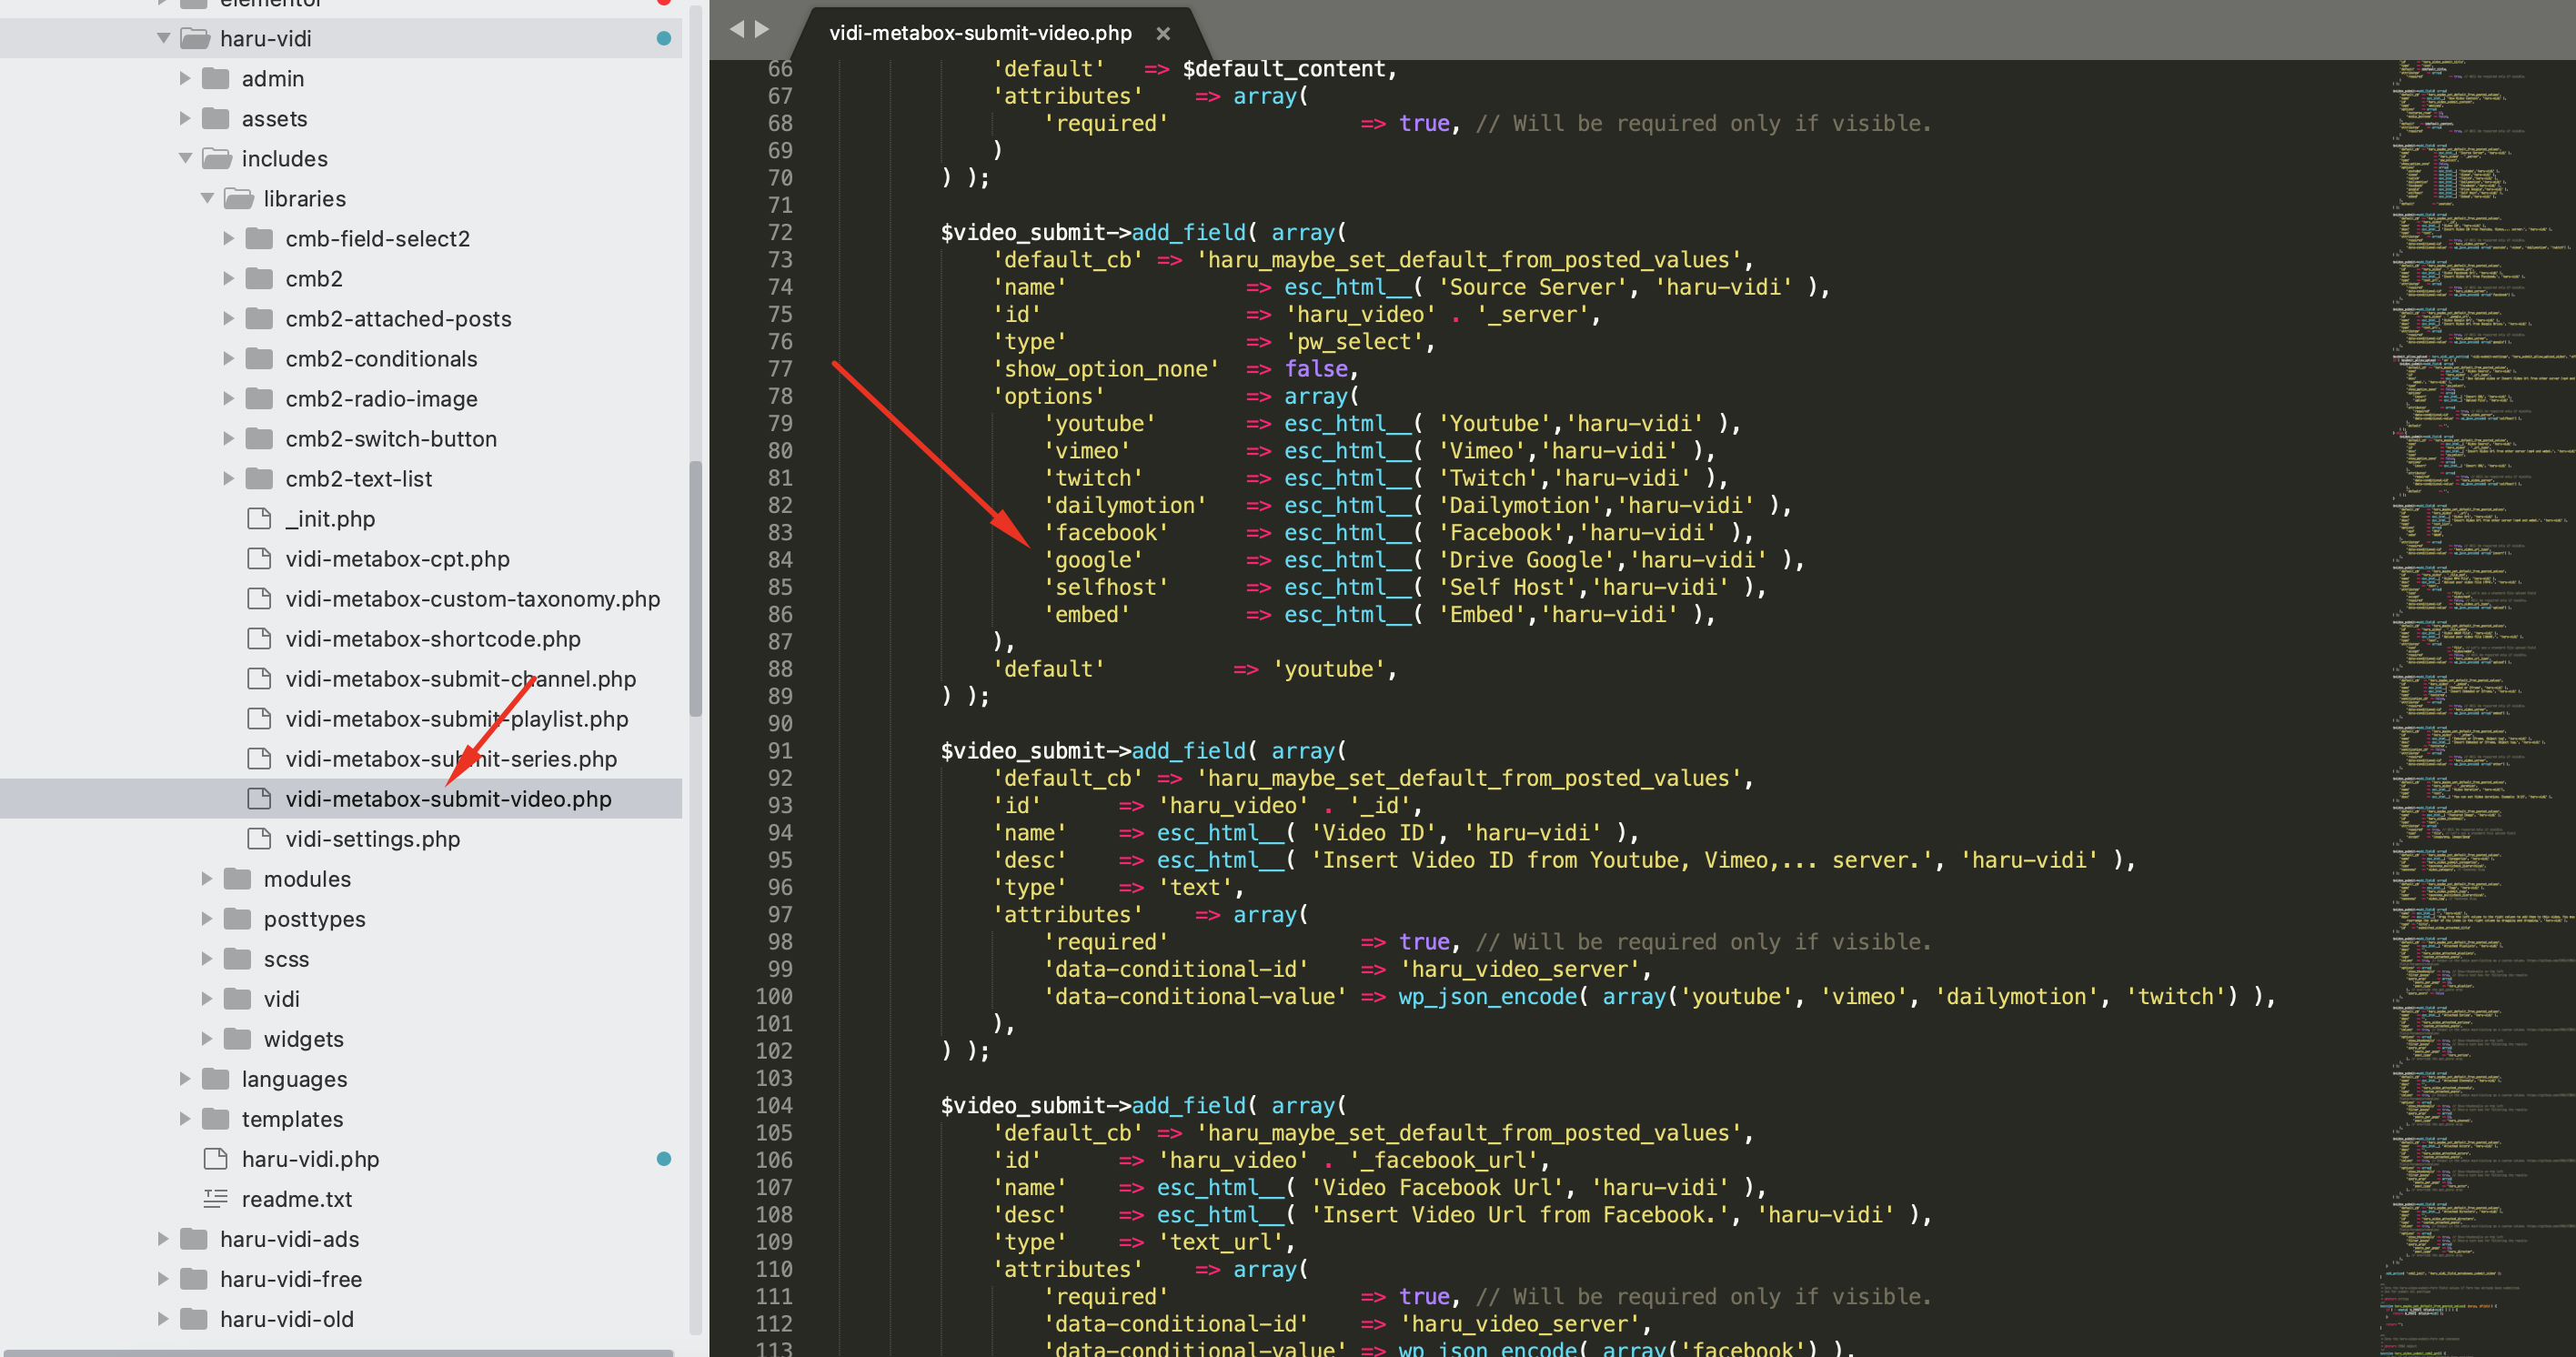Screen dimensions: 2576x1357
Task: Click the vidi folder icon
Action: [238, 998]
